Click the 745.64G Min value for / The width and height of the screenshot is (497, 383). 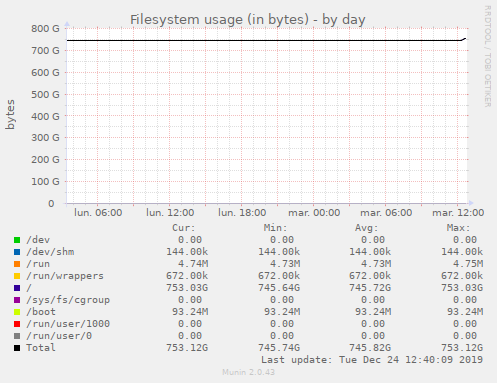coord(279,288)
